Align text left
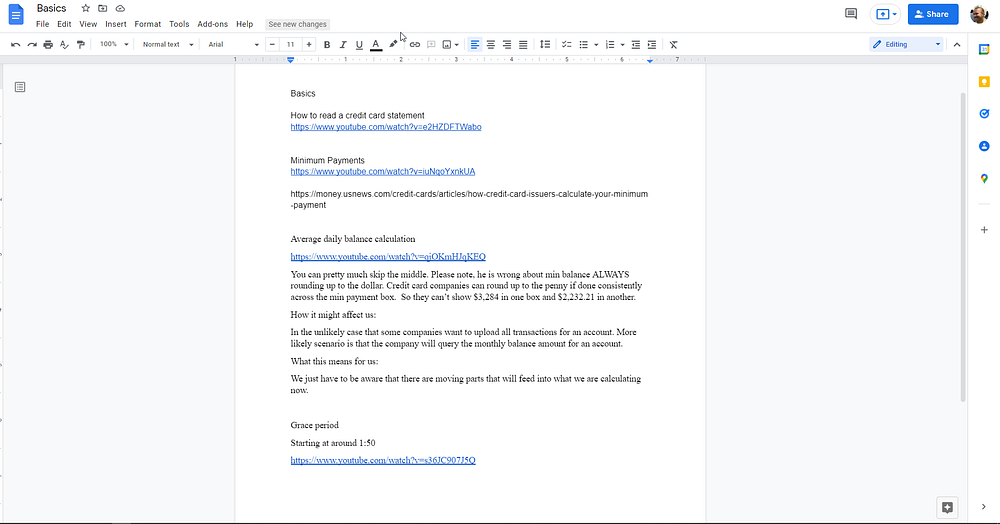This screenshot has height=524, width=1000. (474, 45)
